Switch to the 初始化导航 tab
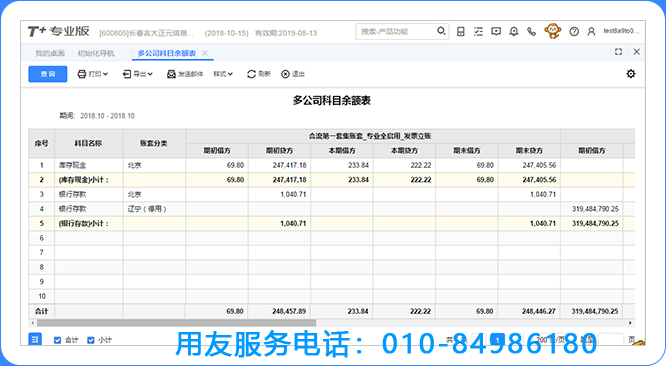Screen dimensions: 666x366 pos(96,53)
